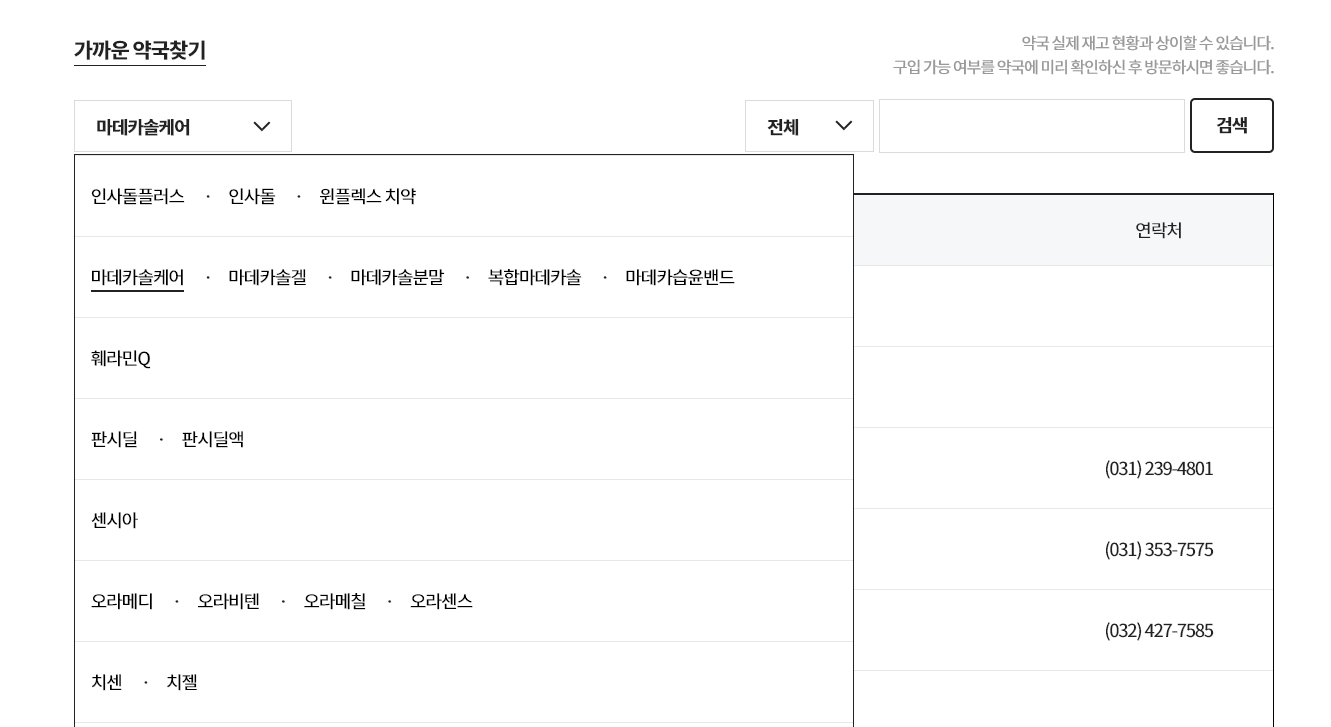The height and width of the screenshot is (727, 1331).
Task: Pick 오라메디 option
Action: pos(122,601)
